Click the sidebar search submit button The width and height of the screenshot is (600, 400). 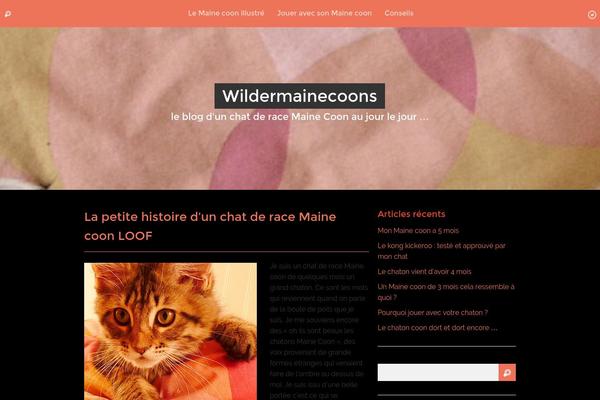(x=507, y=372)
